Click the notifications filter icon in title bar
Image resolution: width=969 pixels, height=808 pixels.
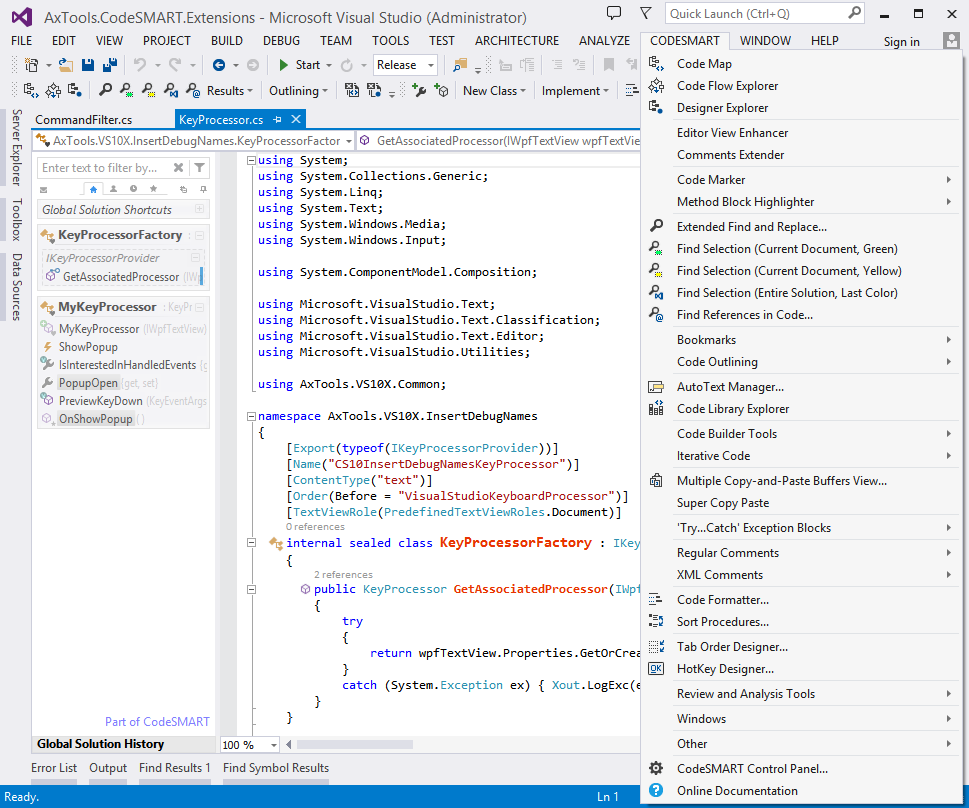click(x=646, y=13)
